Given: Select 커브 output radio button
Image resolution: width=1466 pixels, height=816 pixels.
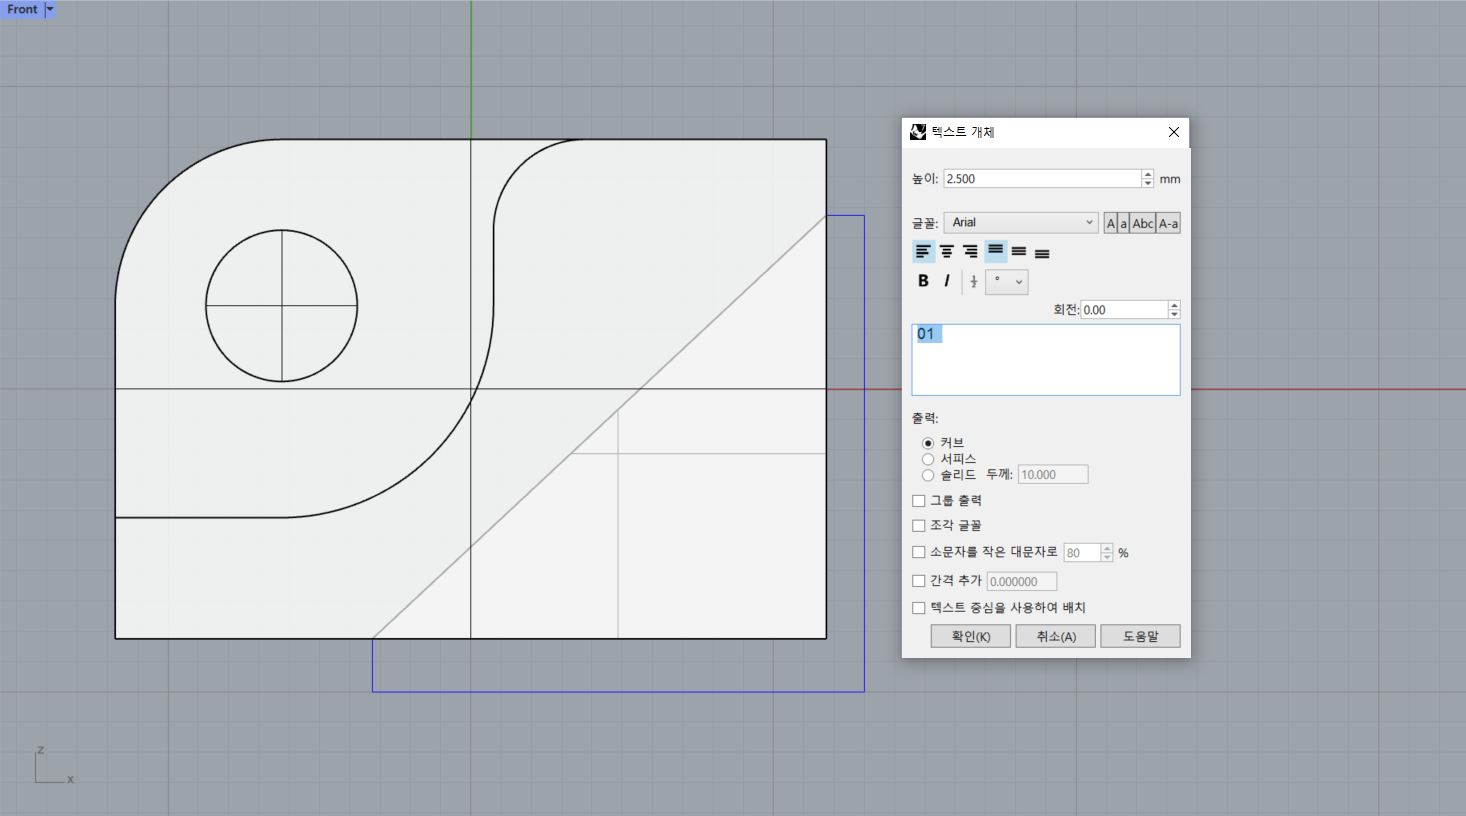Looking at the screenshot, I should [x=928, y=443].
